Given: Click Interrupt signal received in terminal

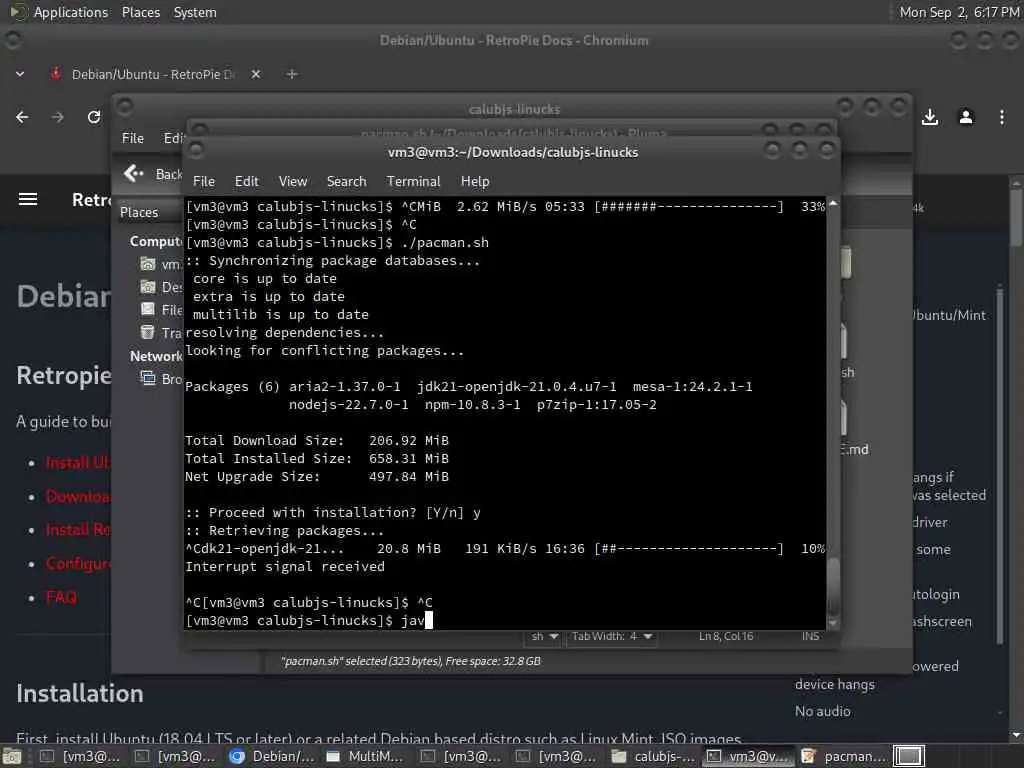Looking at the screenshot, I should [x=285, y=566].
